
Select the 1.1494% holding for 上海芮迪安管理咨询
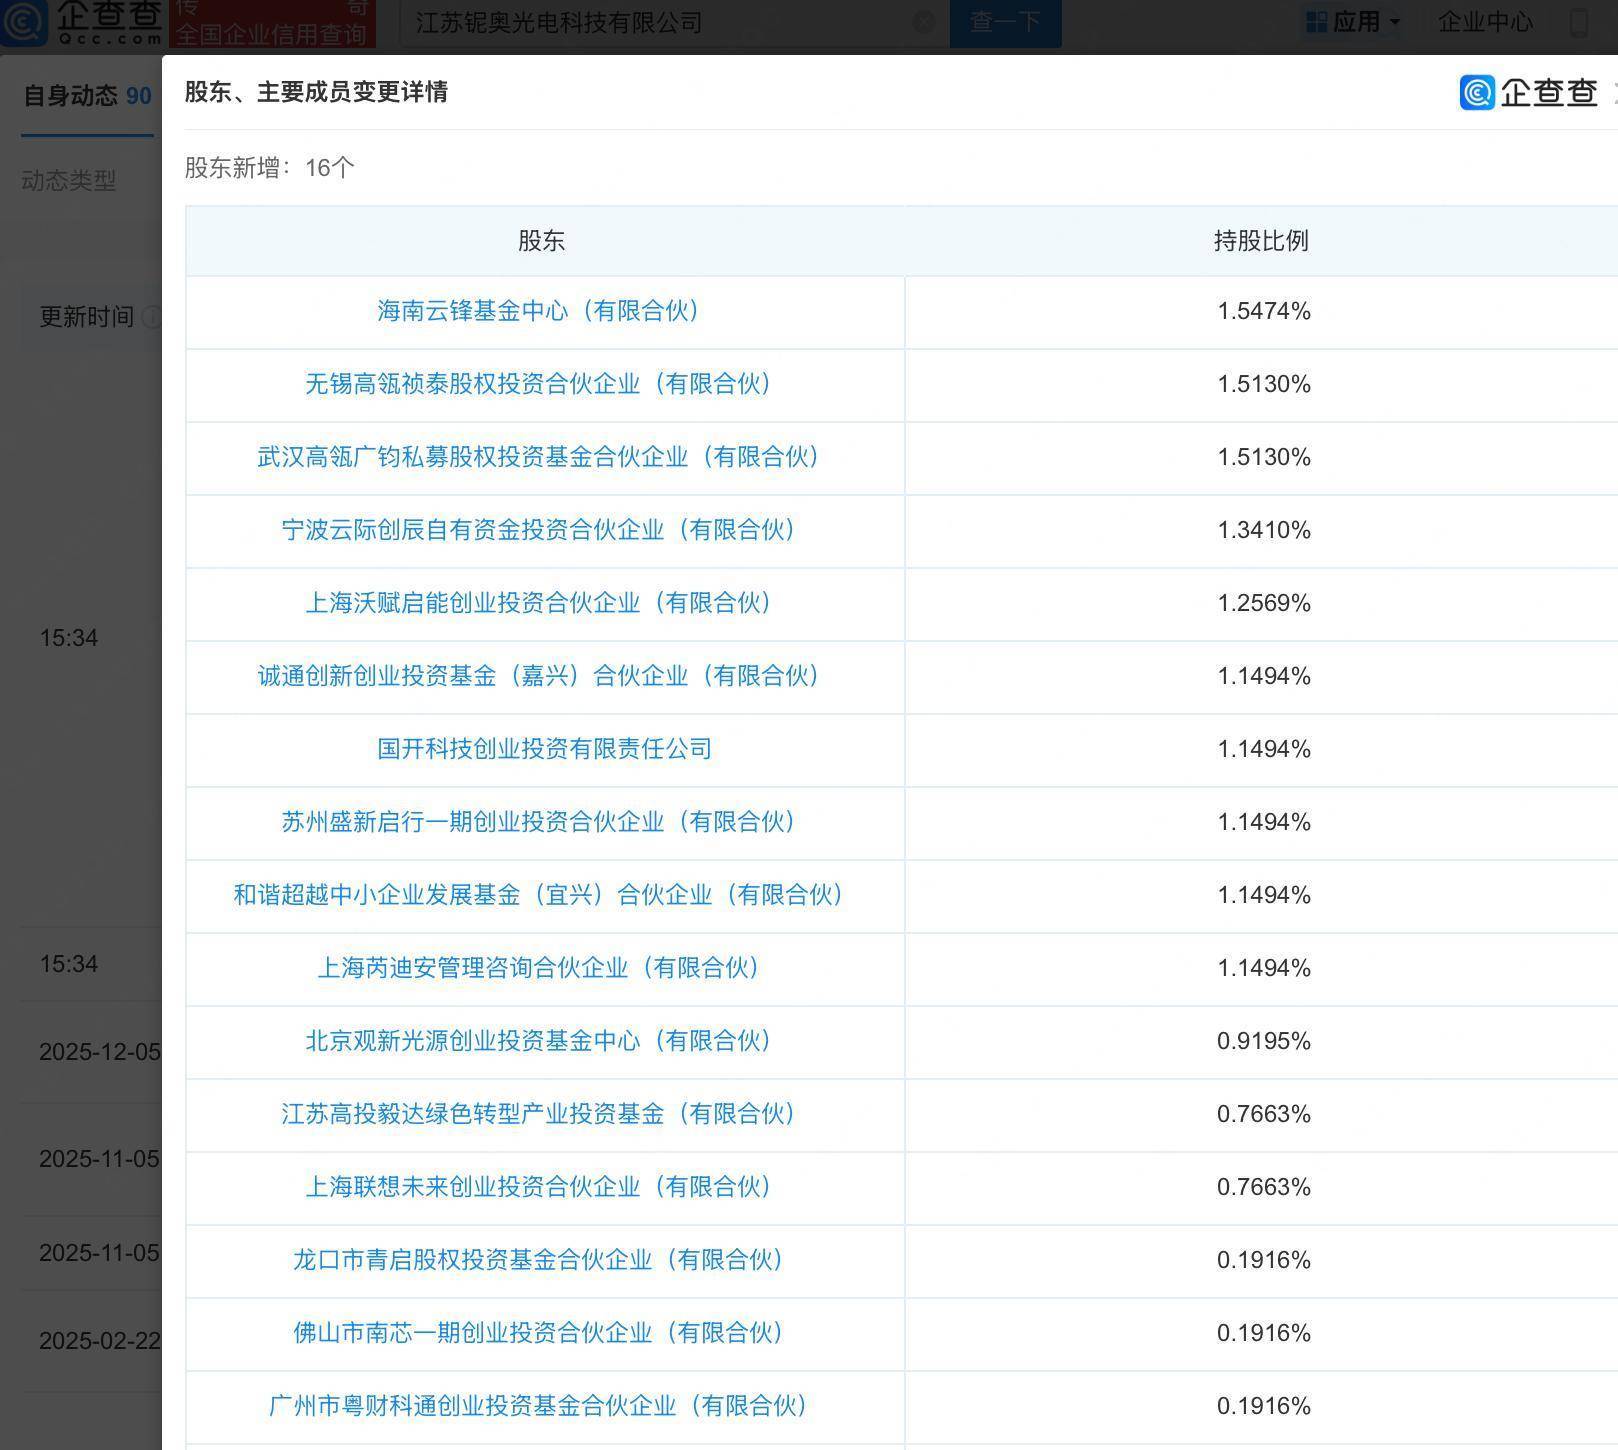pos(1264,968)
